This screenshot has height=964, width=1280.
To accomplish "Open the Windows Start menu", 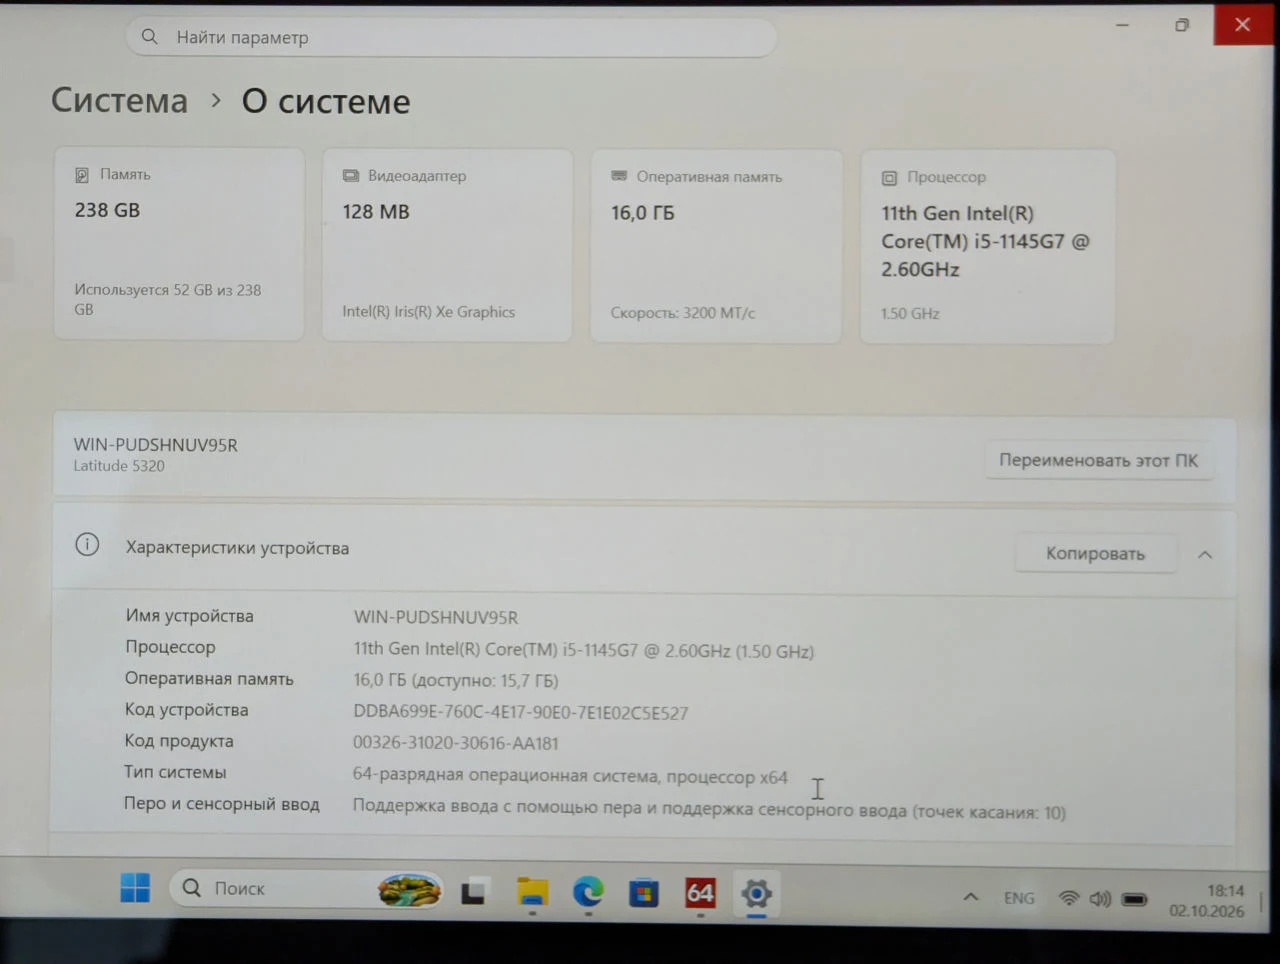I will tap(135, 887).
